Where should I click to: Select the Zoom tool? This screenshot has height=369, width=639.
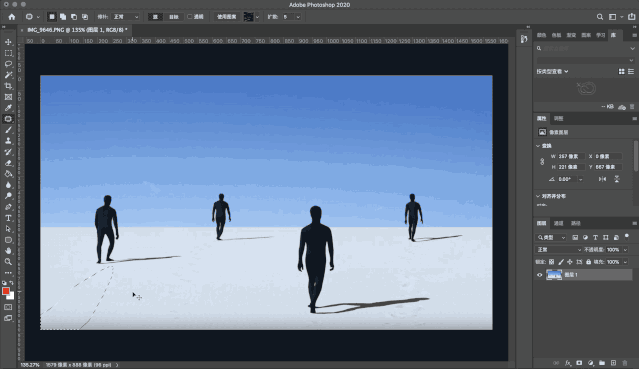click(x=8, y=262)
